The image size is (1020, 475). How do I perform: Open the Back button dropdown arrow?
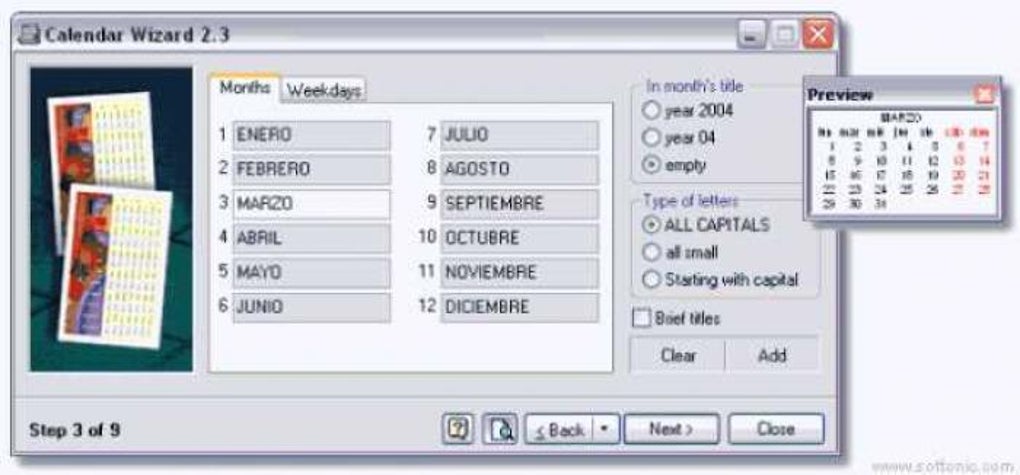coord(605,429)
